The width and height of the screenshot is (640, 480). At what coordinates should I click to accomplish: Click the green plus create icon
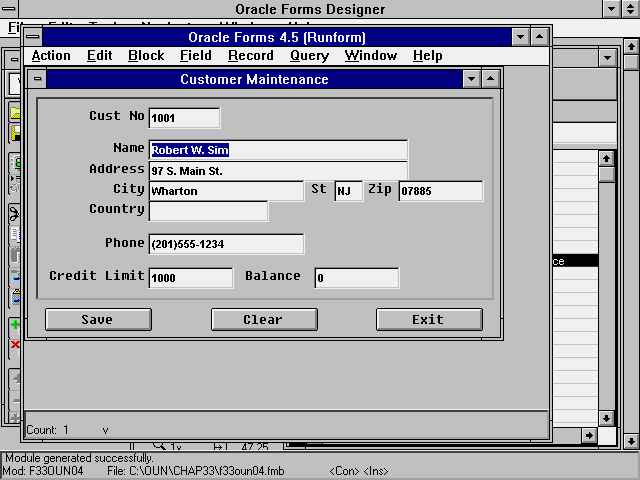[x=14, y=325]
